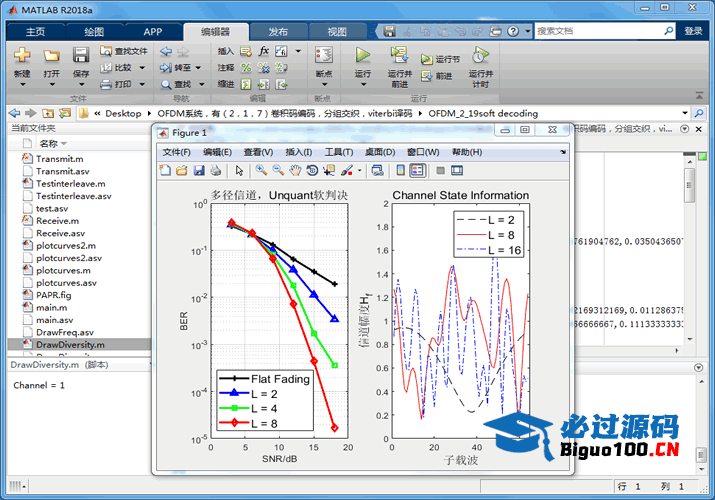
Task: Click the Zoom In tool in Figure 1
Action: point(261,170)
